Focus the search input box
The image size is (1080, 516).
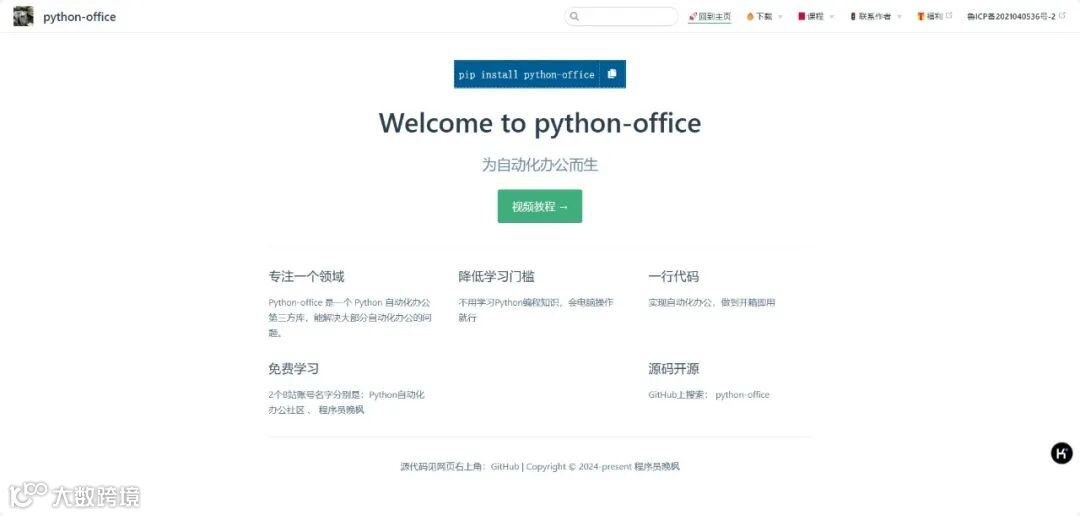pyautogui.click(x=621, y=17)
